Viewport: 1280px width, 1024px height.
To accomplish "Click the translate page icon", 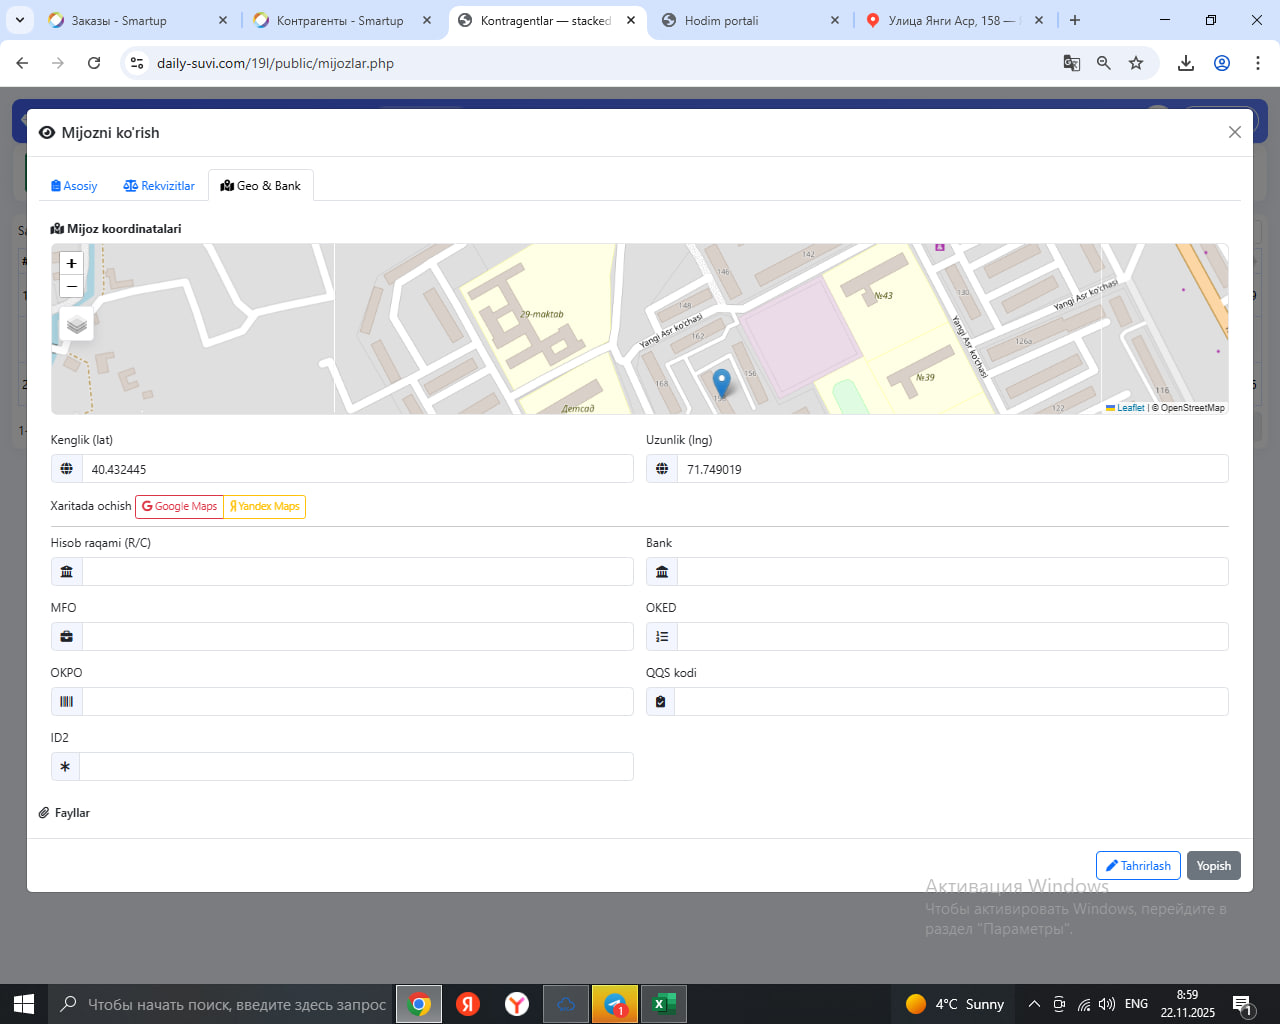I will (1072, 63).
